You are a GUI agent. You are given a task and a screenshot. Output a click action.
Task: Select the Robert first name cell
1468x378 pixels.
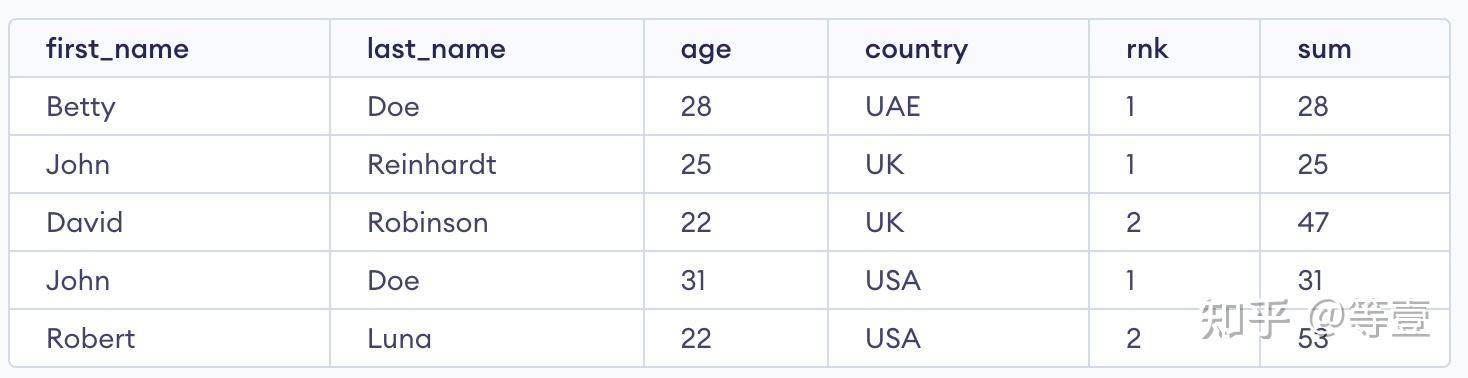[x=91, y=338]
